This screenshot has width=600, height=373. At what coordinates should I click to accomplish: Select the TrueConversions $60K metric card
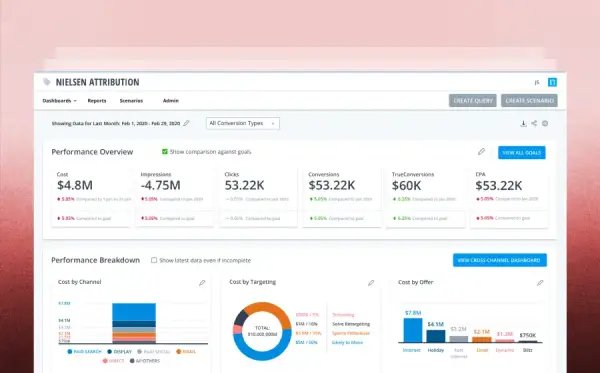click(426, 197)
